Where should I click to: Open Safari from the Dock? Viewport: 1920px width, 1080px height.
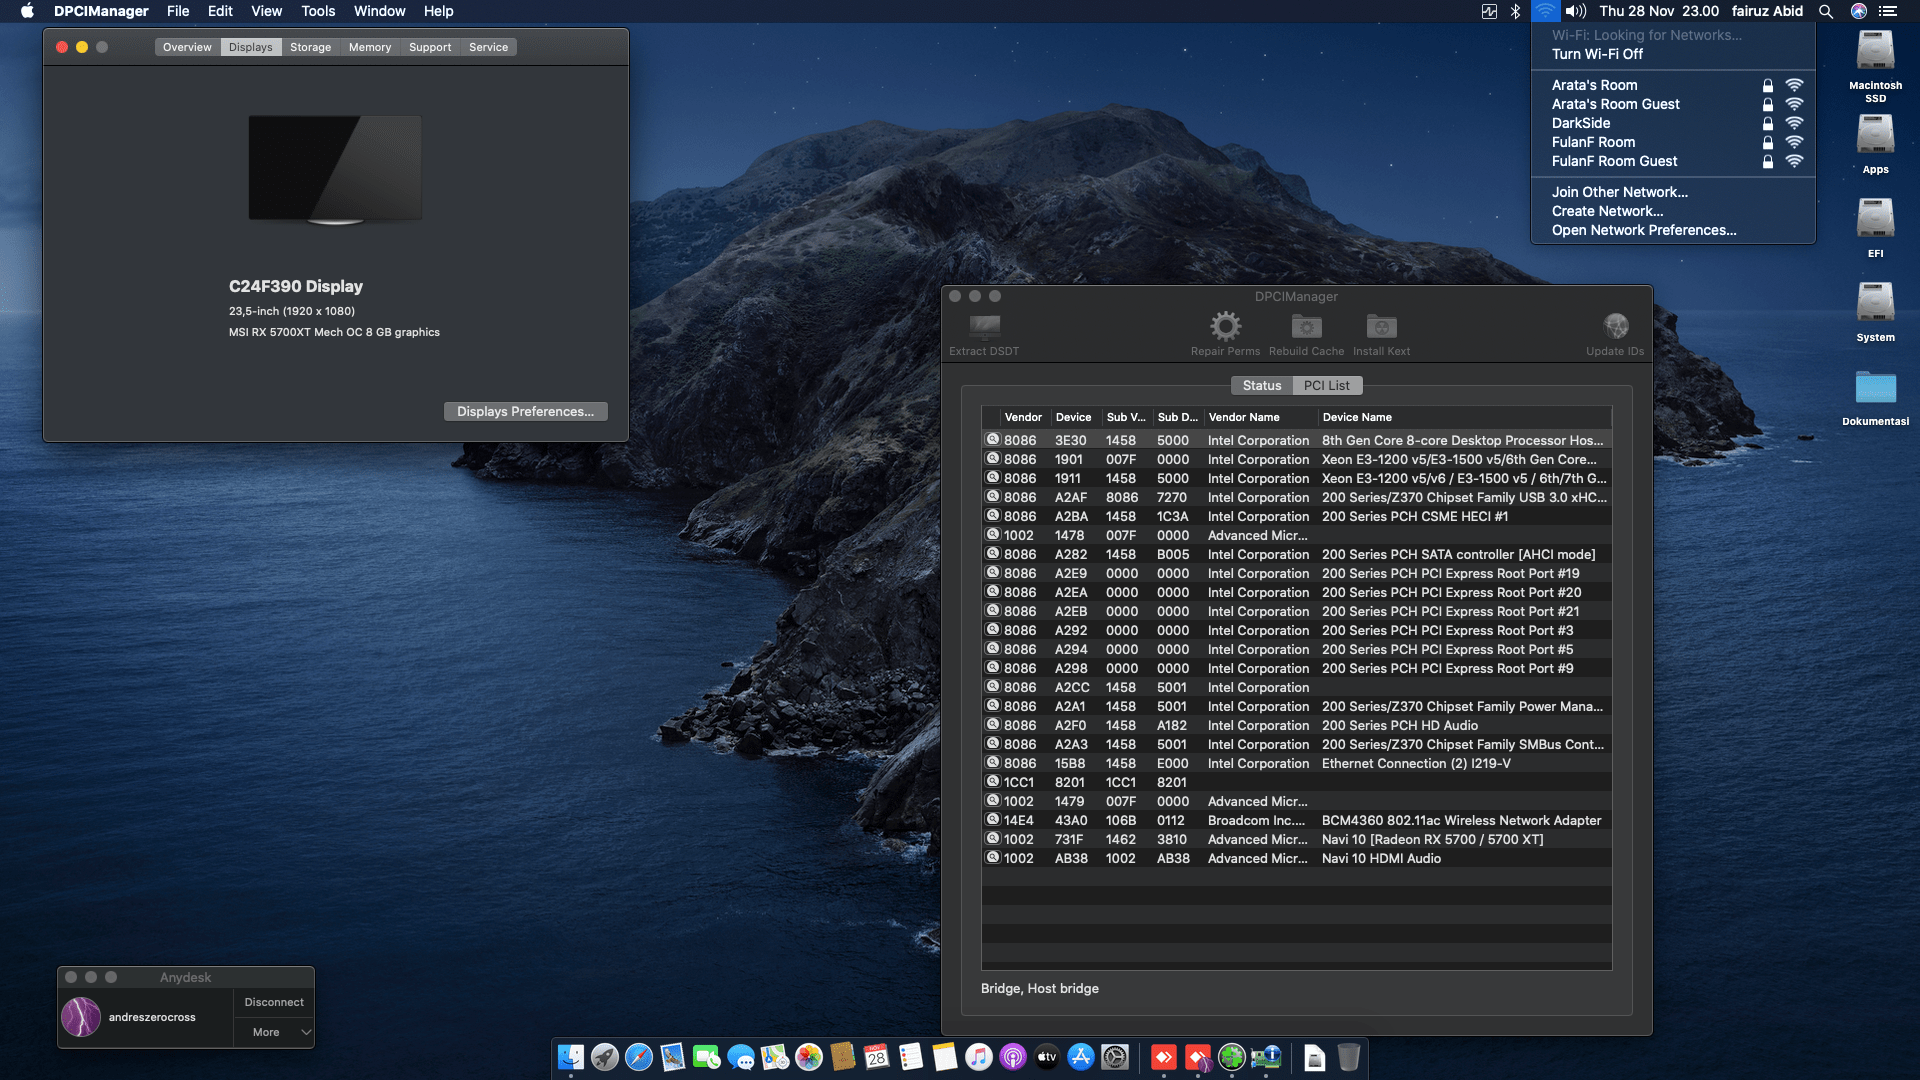[638, 1057]
